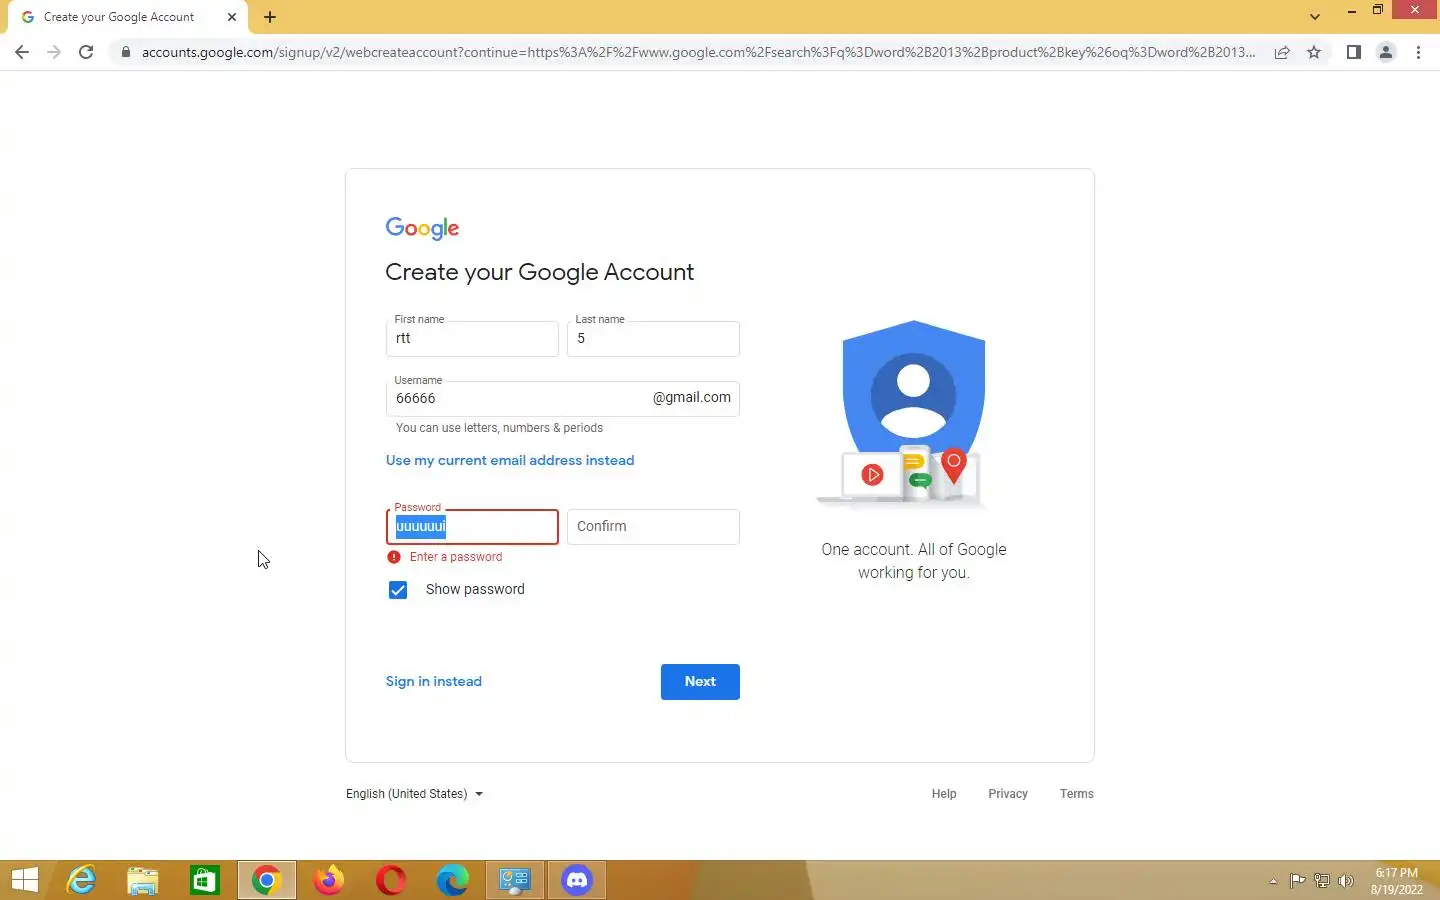The image size is (1440, 900).
Task: Reload the page with refresh icon
Action: tap(86, 52)
